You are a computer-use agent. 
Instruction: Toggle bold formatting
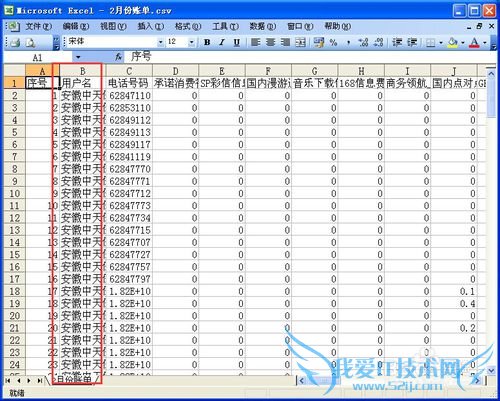[x=207, y=42]
